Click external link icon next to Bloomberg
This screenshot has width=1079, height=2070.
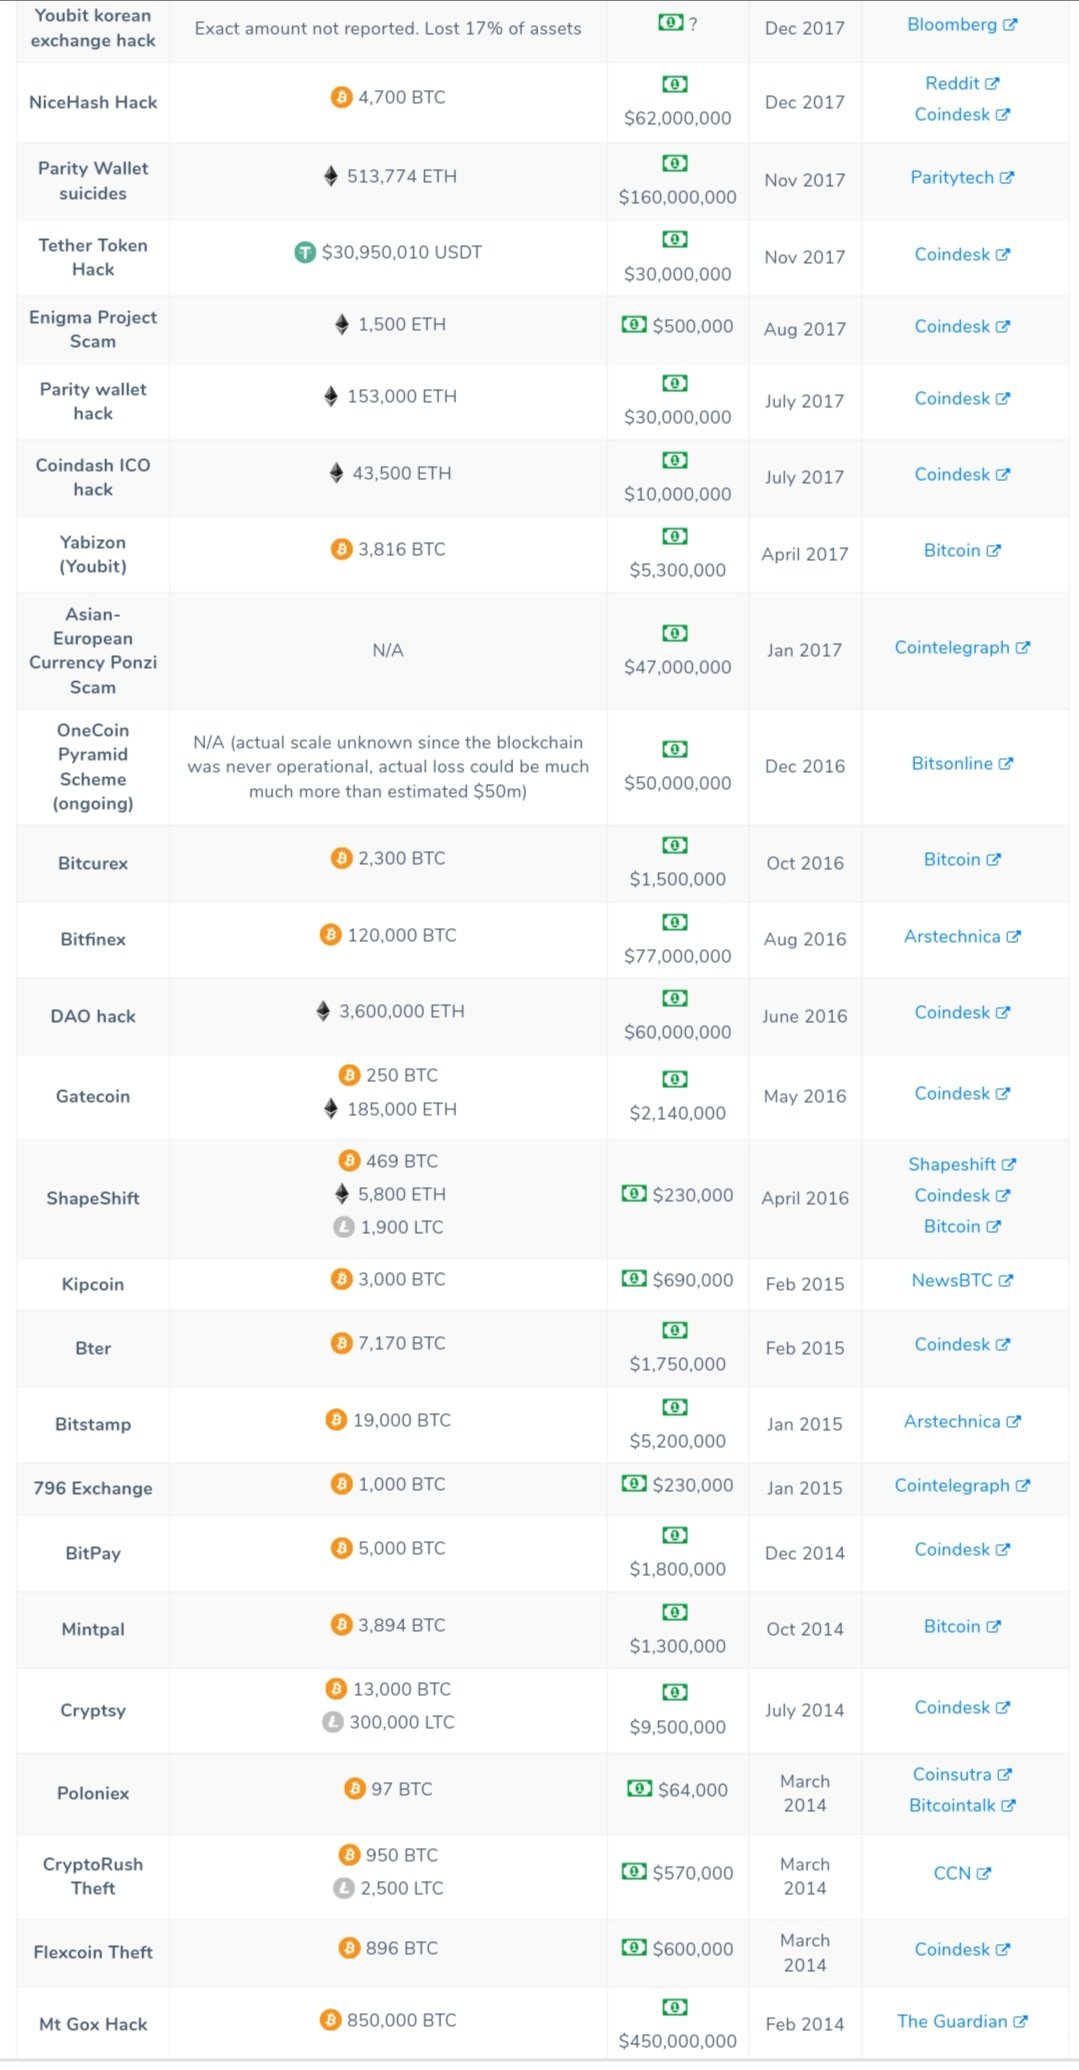click(1010, 25)
